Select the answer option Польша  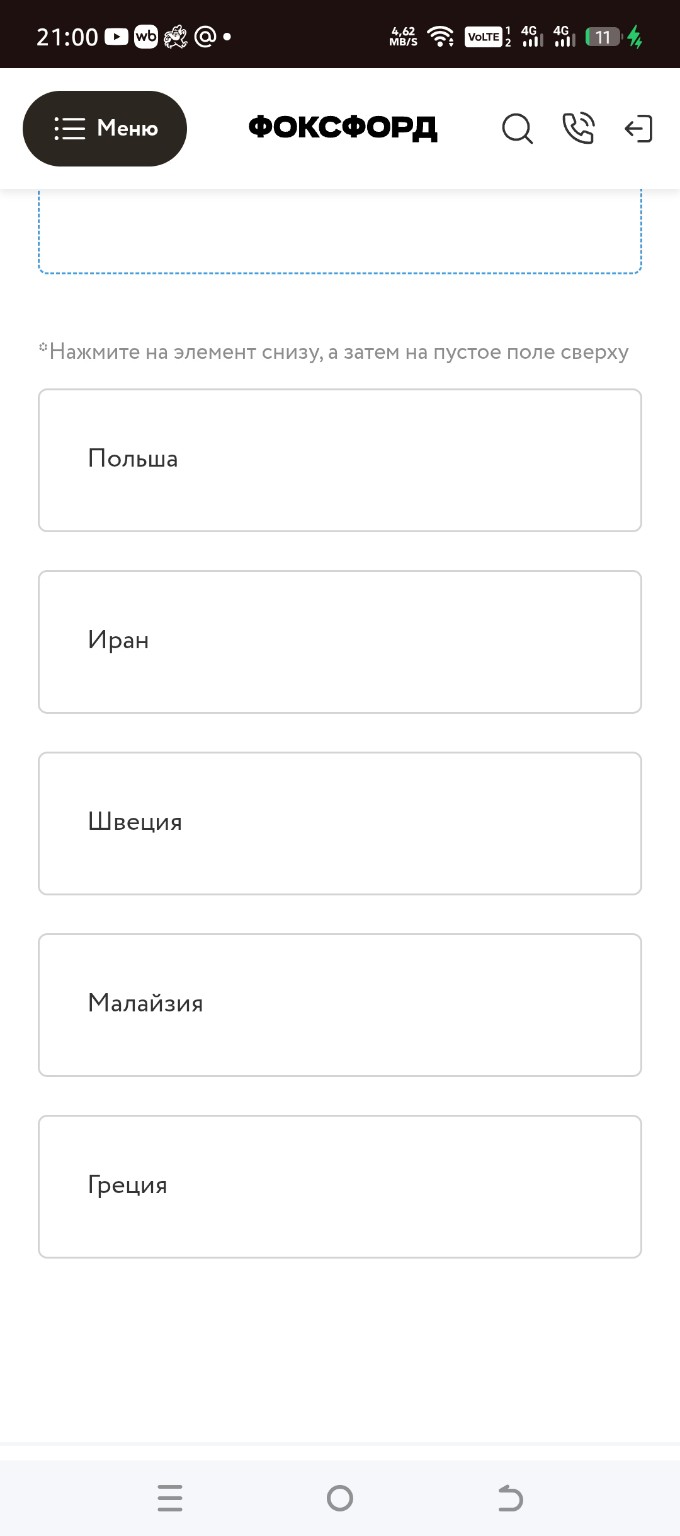340,460
